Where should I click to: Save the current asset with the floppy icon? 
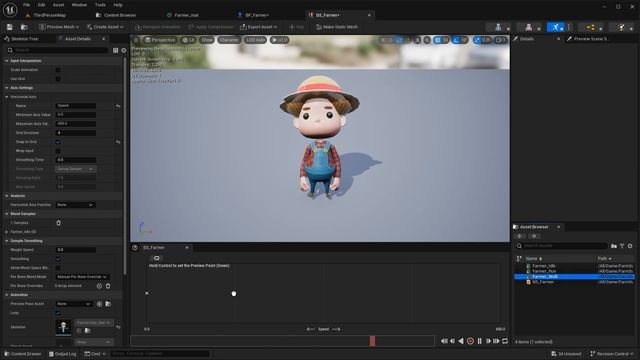[9, 27]
